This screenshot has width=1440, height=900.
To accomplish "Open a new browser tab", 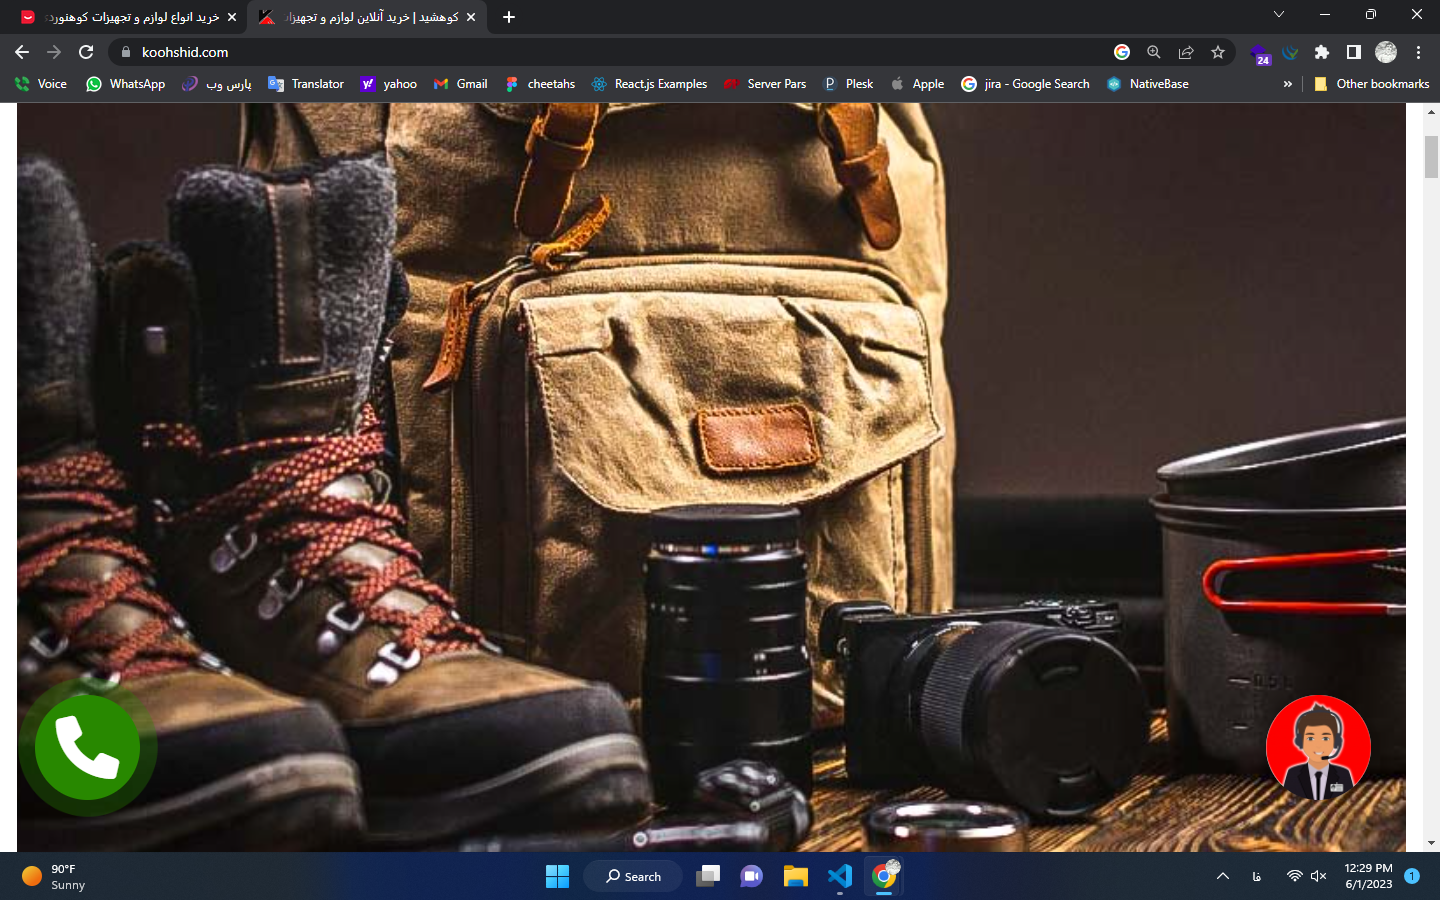I will click(509, 17).
